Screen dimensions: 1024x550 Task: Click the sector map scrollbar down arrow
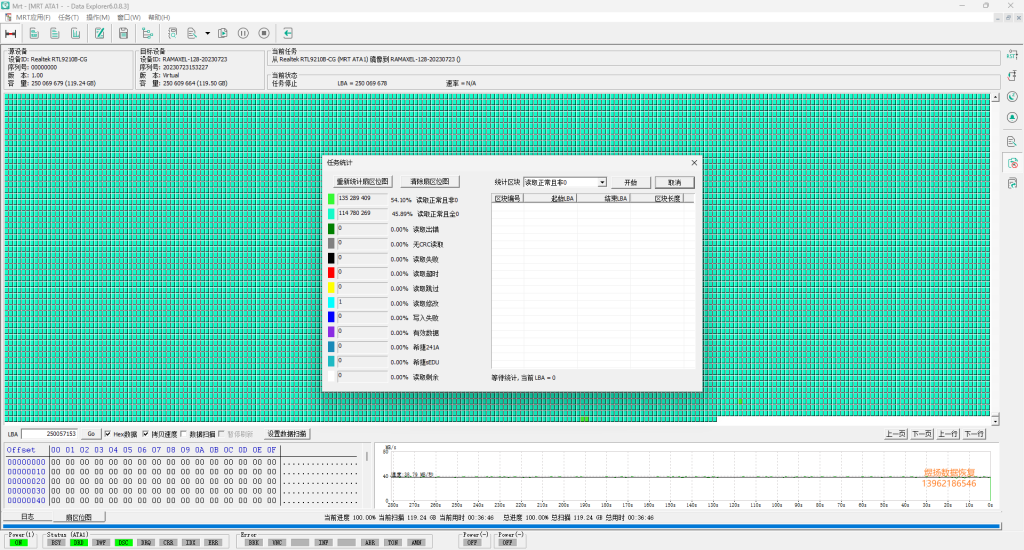(995, 420)
